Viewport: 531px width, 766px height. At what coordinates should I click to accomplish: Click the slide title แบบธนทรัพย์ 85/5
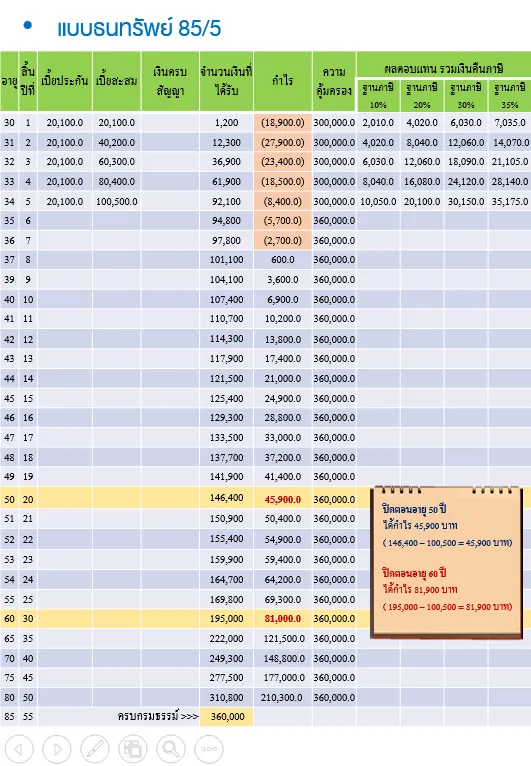(x=139, y=28)
